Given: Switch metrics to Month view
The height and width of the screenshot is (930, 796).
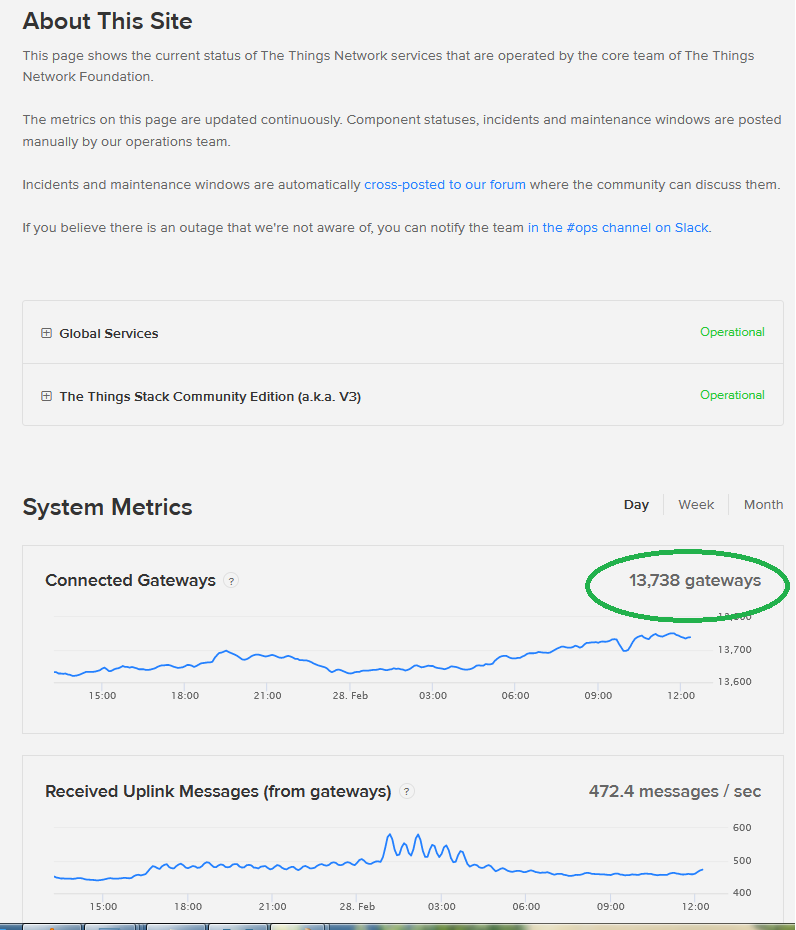Looking at the screenshot, I should 763,505.
